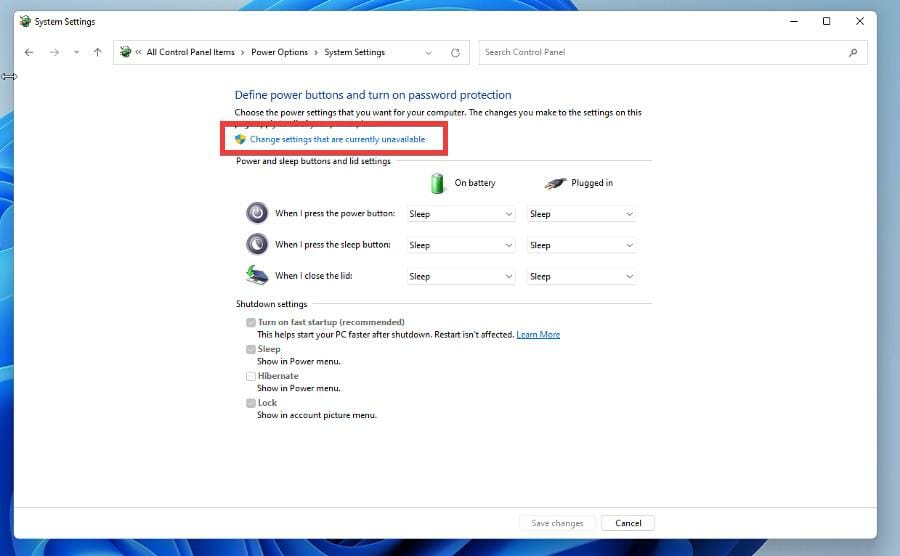Image resolution: width=900 pixels, height=556 pixels.
Task: Open close the lid Plugged in dropdown
Action: coord(581,277)
